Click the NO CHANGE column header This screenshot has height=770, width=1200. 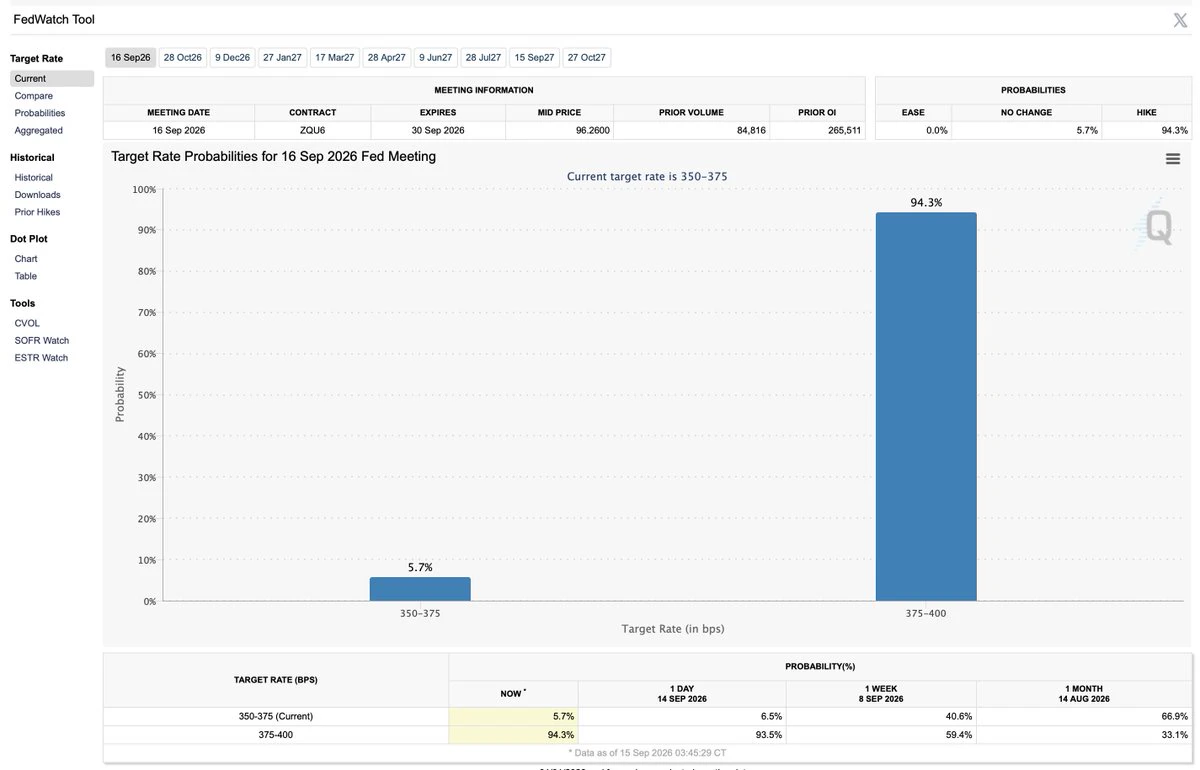tap(1027, 113)
